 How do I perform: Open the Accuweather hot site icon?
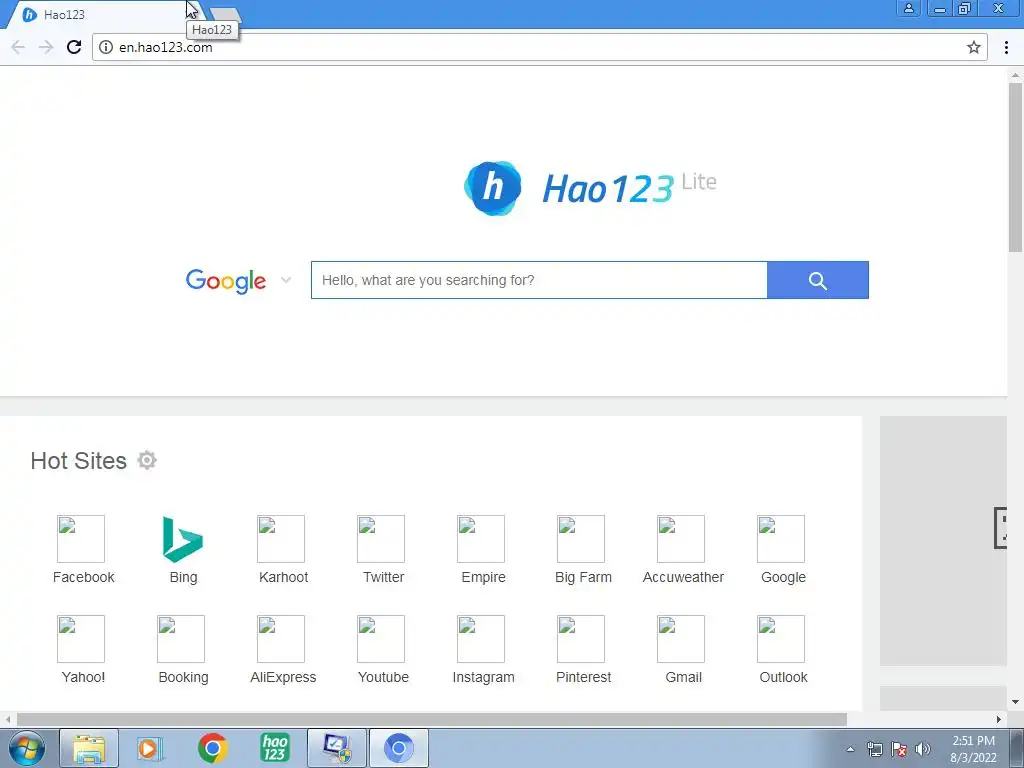(680, 539)
